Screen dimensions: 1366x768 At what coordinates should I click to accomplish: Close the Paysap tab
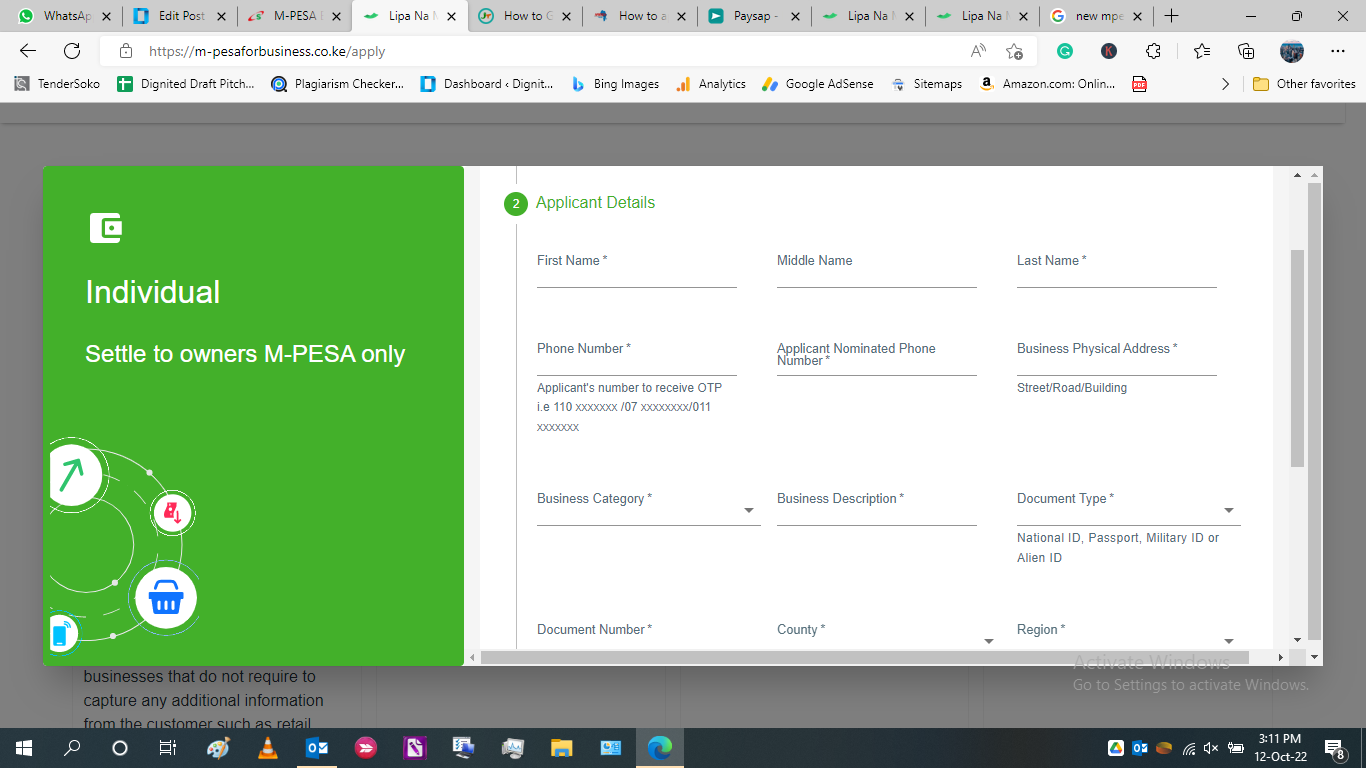click(796, 16)
